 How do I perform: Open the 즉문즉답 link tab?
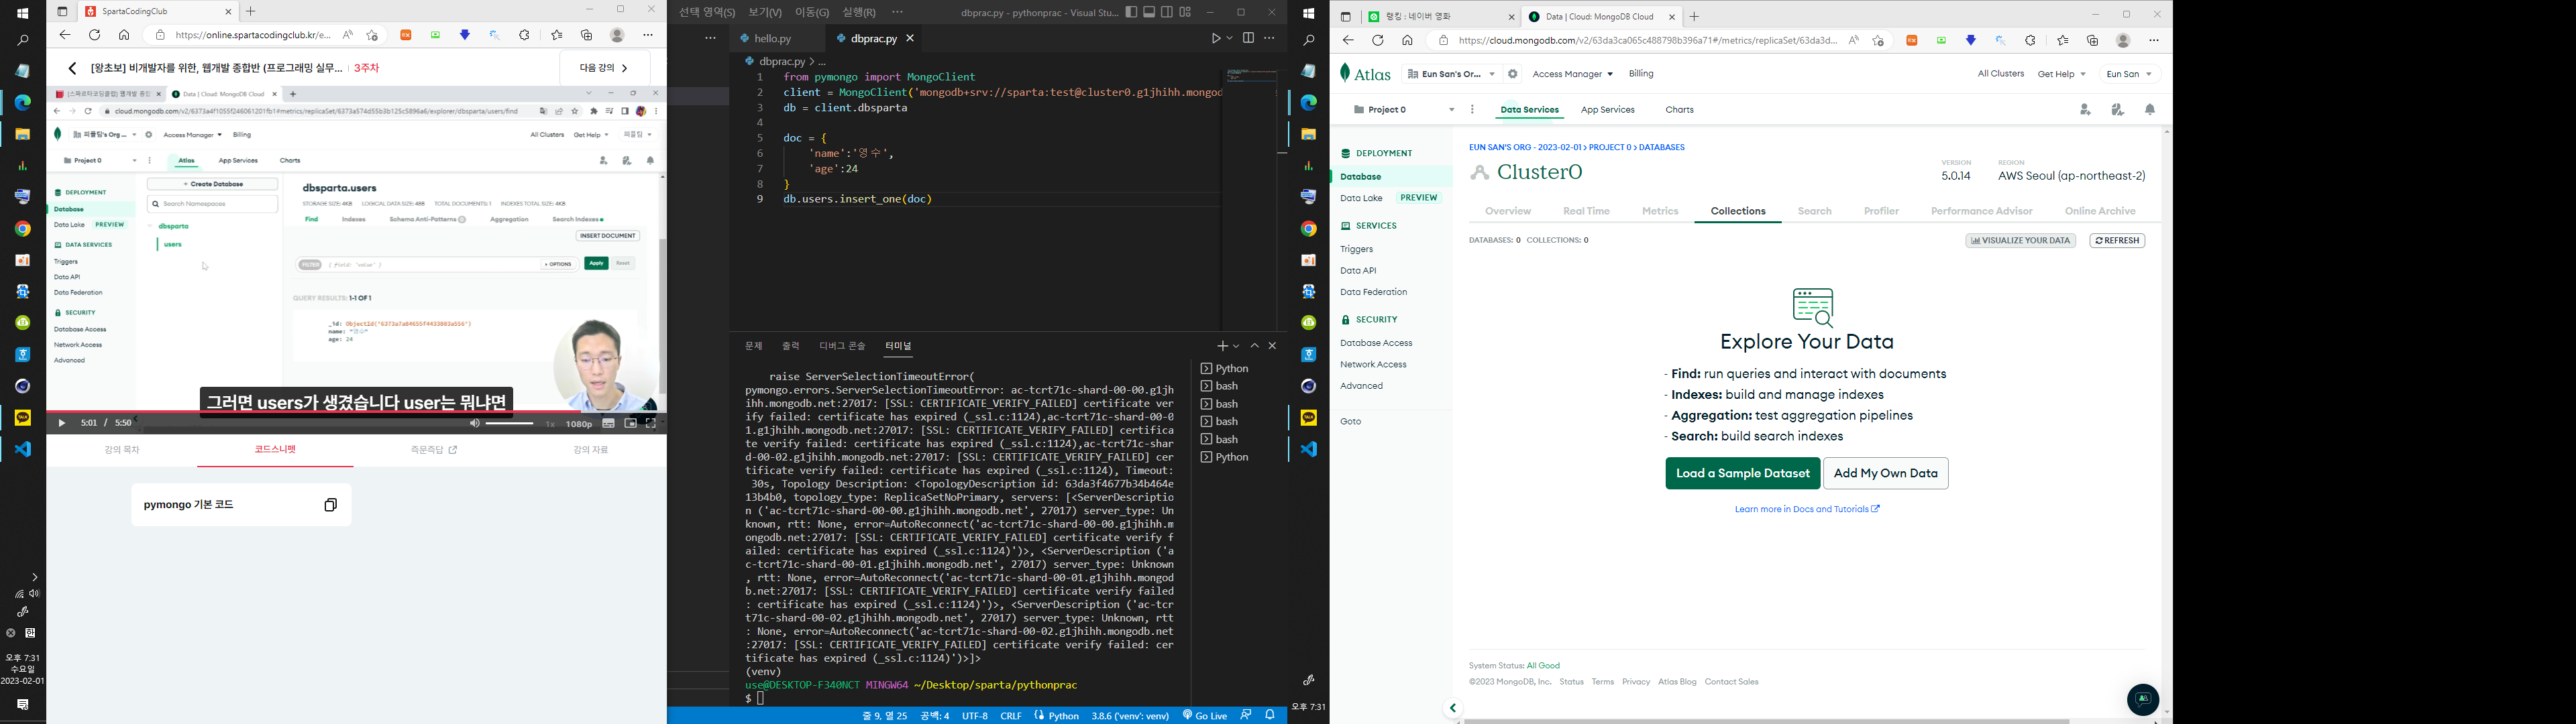tap(433, 450)
